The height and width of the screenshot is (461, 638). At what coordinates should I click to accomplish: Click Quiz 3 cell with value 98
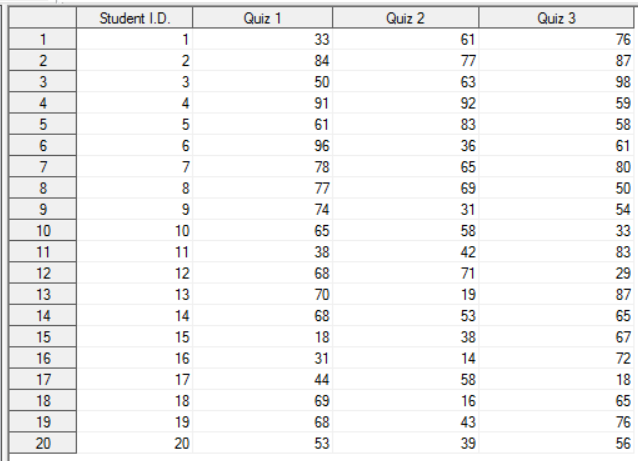(556, 82)
